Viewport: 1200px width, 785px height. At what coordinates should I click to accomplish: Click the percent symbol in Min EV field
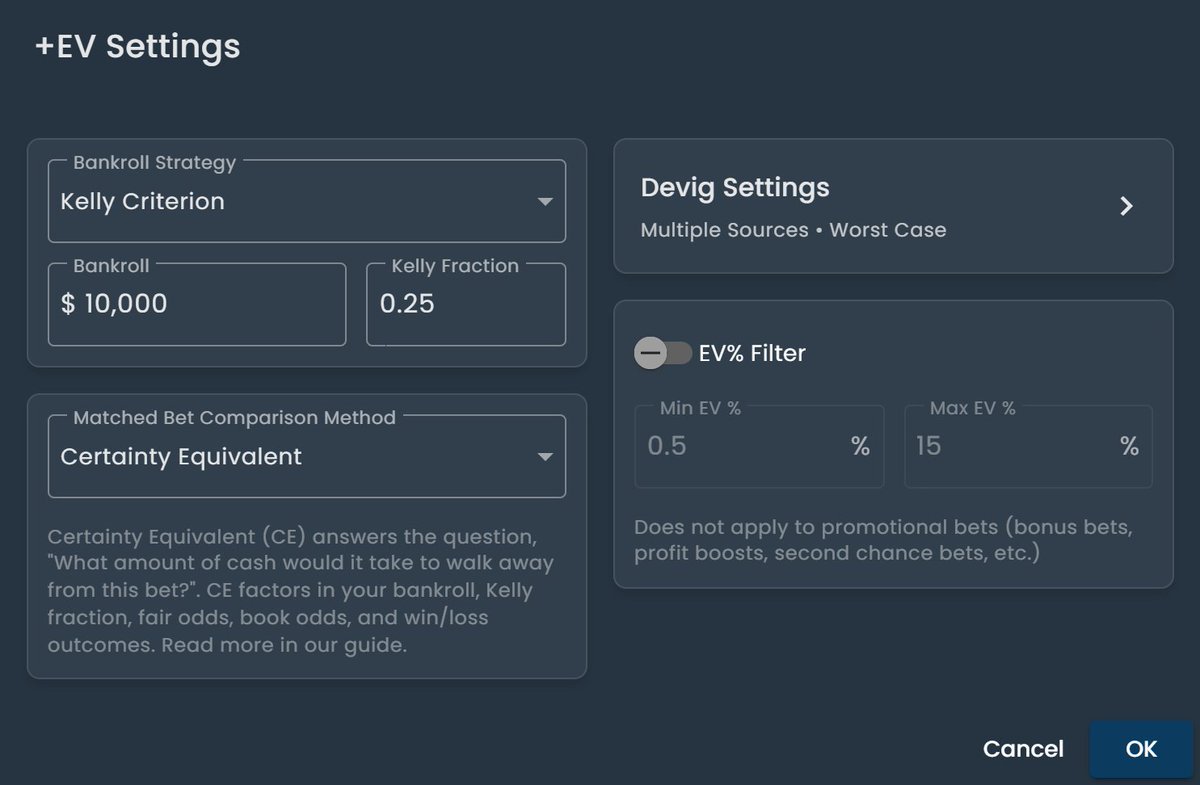tap(860, 446)
